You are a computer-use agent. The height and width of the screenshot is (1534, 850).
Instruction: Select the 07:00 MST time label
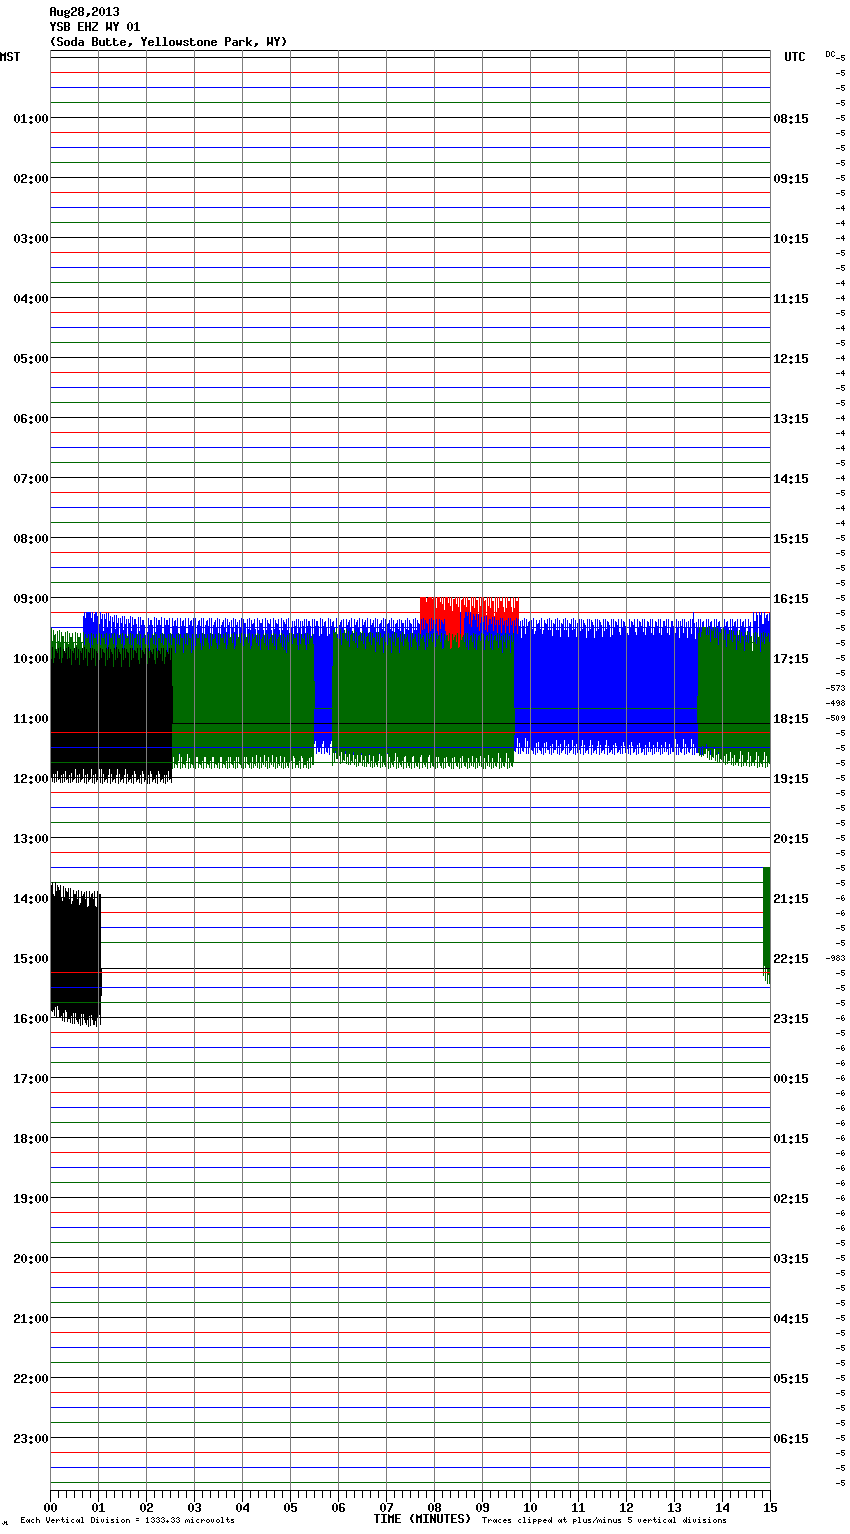[30, 479]
